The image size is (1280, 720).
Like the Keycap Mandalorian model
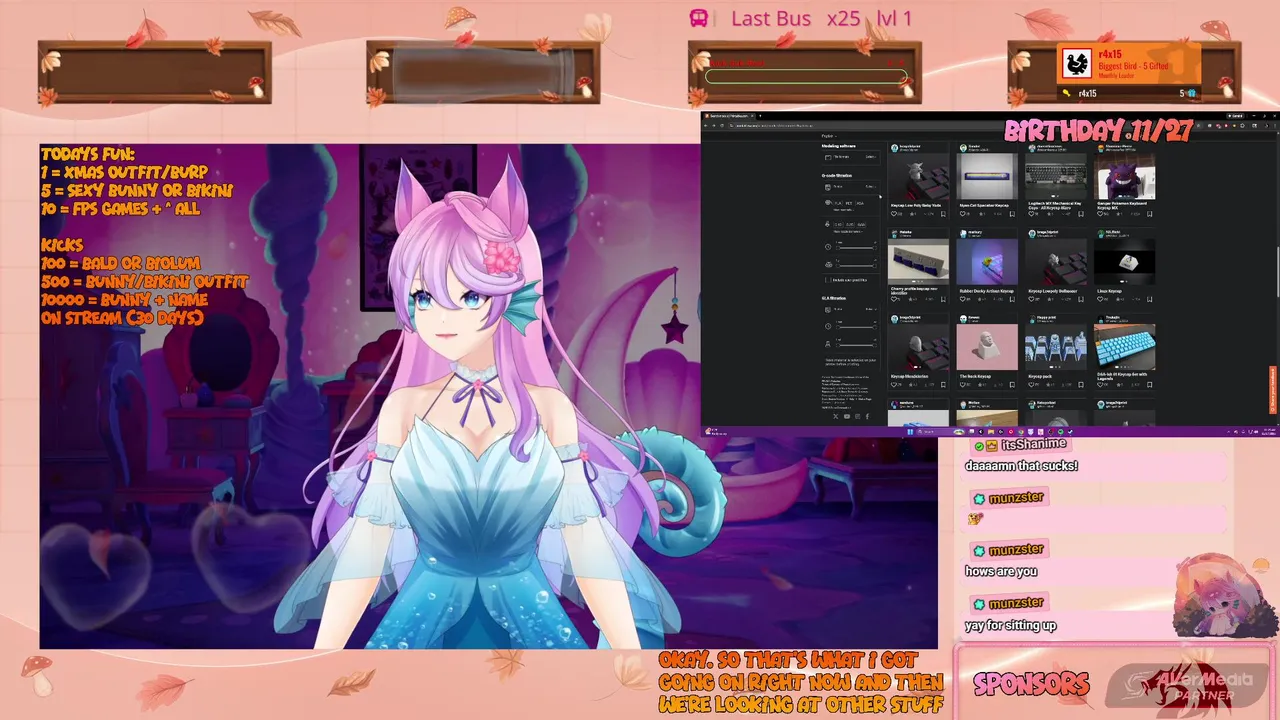pos(894,385)
